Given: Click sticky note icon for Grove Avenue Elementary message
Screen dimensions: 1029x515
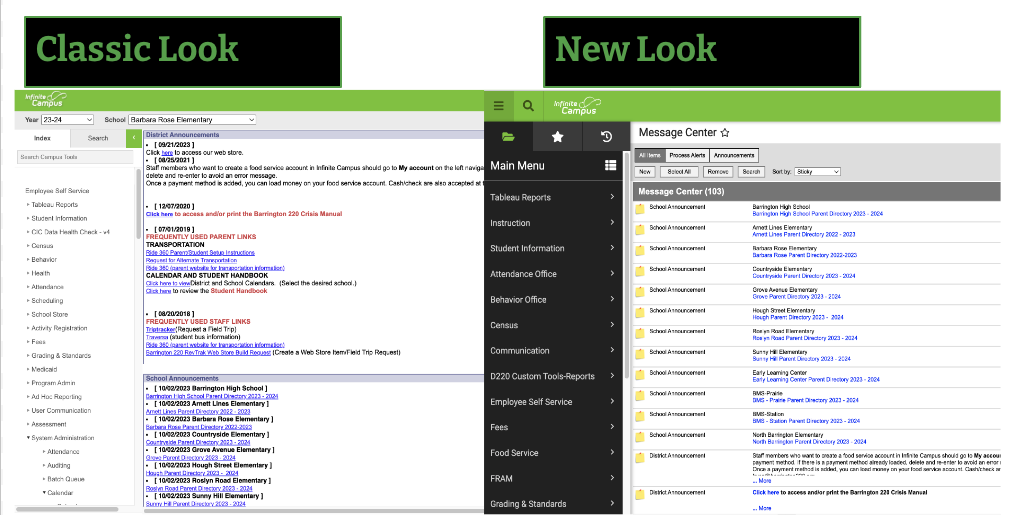Looking at the screenshot, I should tap(640, 292).
